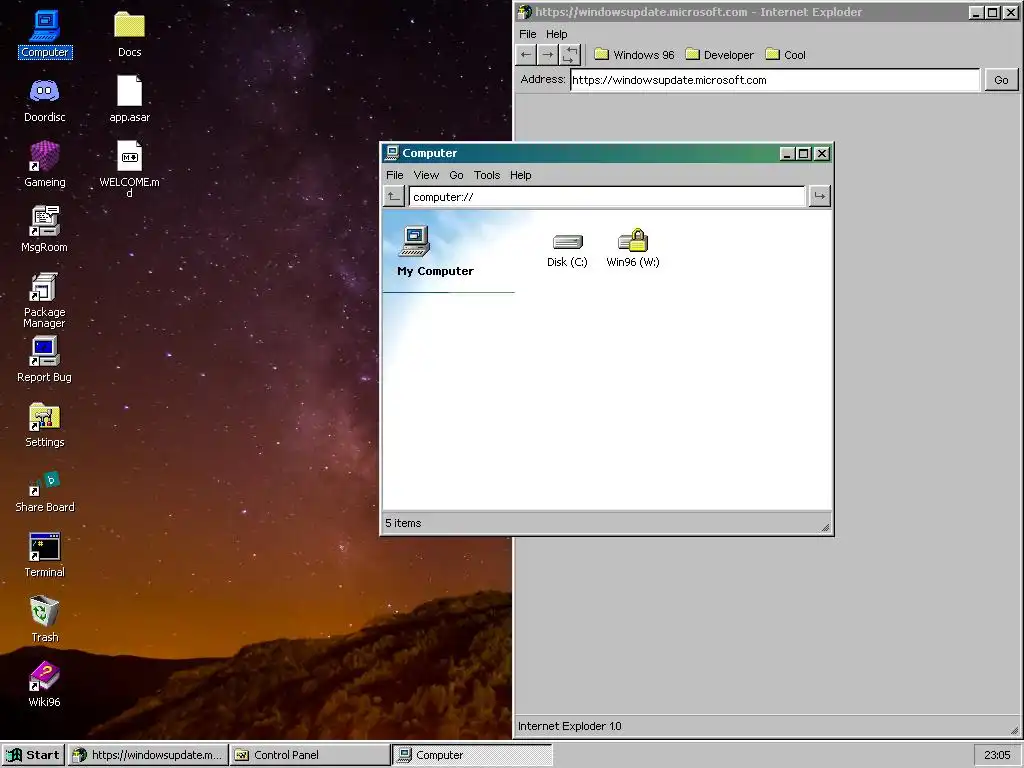The height and width of the screenshot is (768, 1024).
Task: Launch the Report Bug shortcut
Action: 44,359
